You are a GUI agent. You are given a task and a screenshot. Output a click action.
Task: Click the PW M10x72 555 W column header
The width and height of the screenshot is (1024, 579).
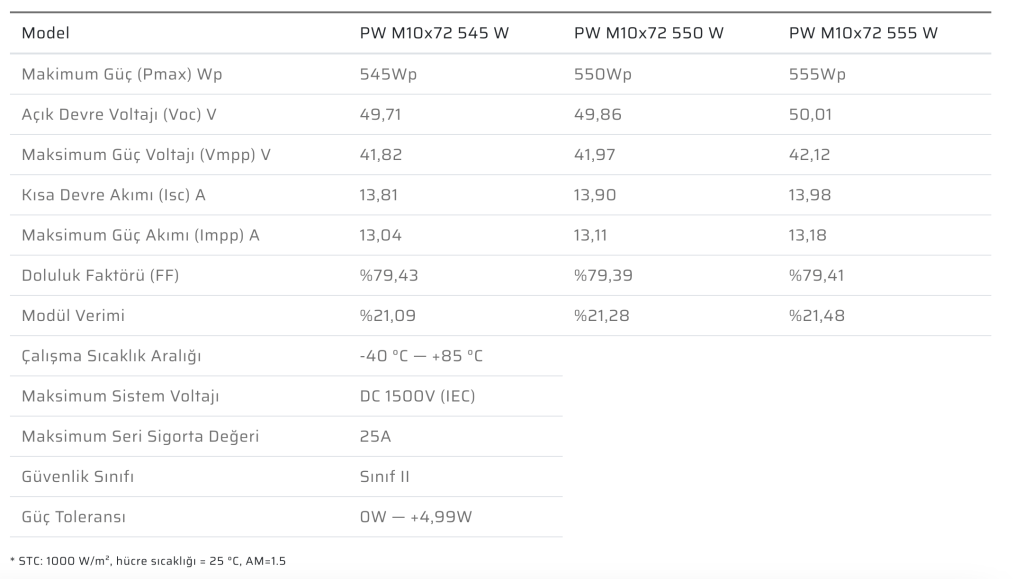click(863, 33)
